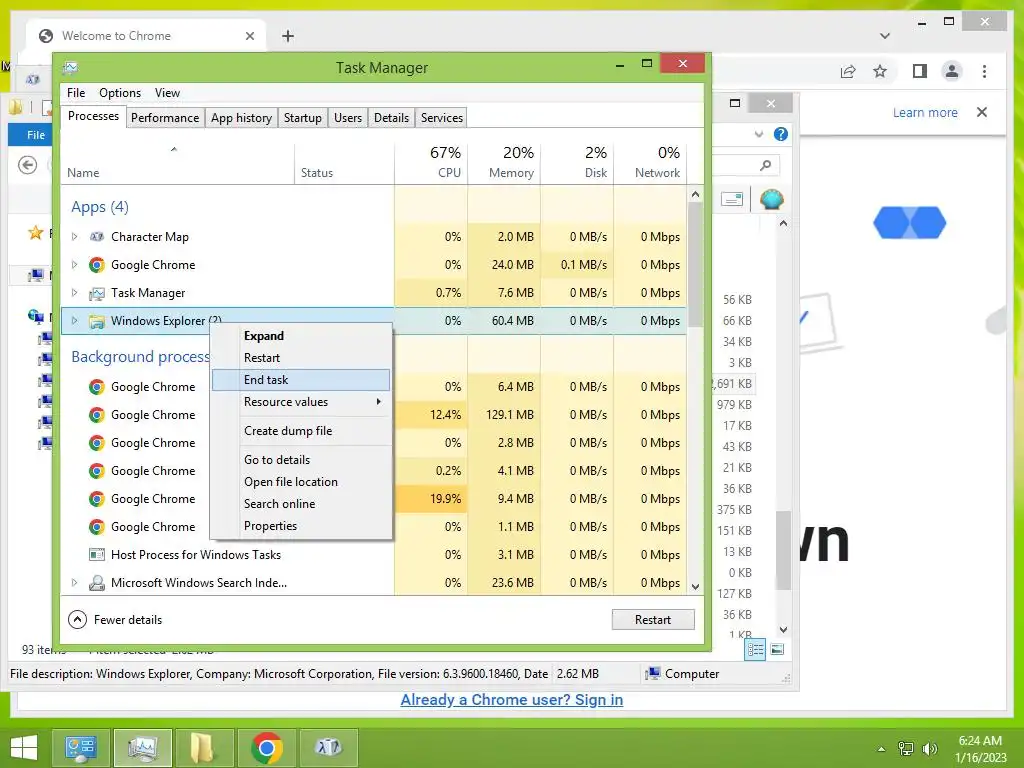Click the Explorer search magnifier icon
The height and width of the screenshot is (768, 1024).
pos(766,165)
